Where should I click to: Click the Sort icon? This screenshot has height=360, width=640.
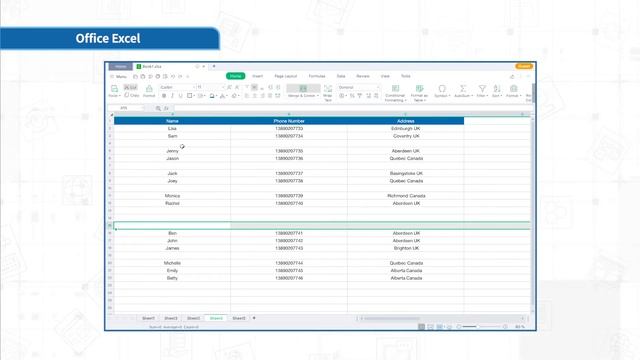[x=497, y=88]
